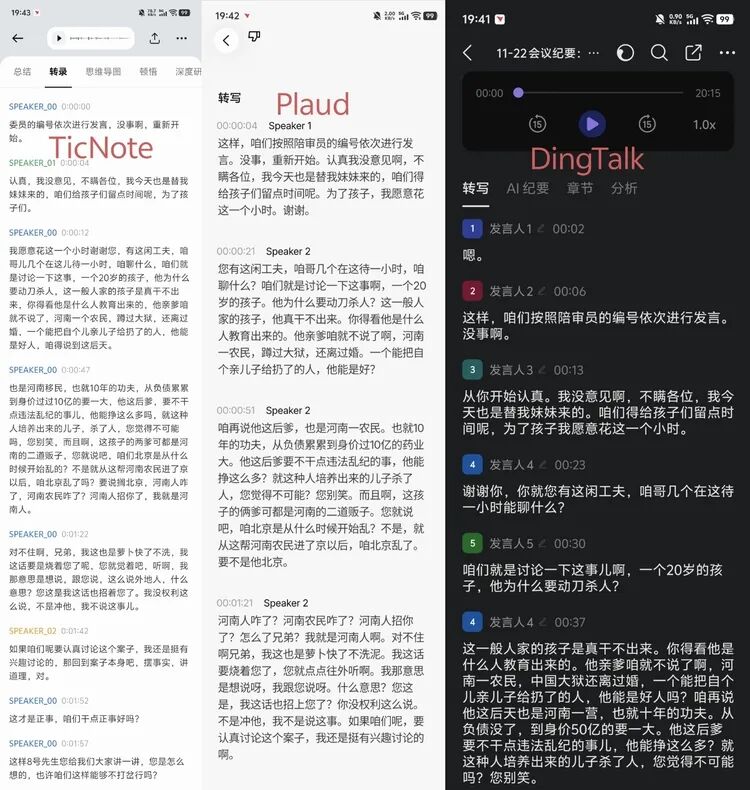The height and width of the screenshot is (790, 750).
Task: Click DingTalk's export/share icon
Action: point(693,53)
